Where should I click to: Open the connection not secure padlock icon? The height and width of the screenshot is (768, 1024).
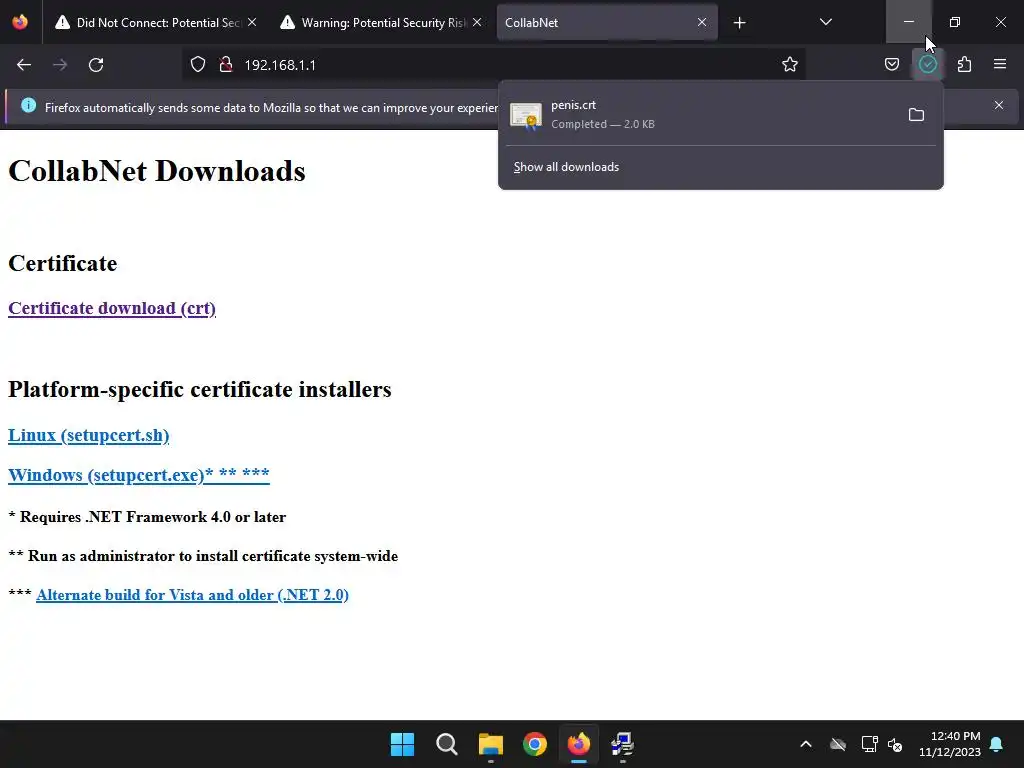pos(226,65)
